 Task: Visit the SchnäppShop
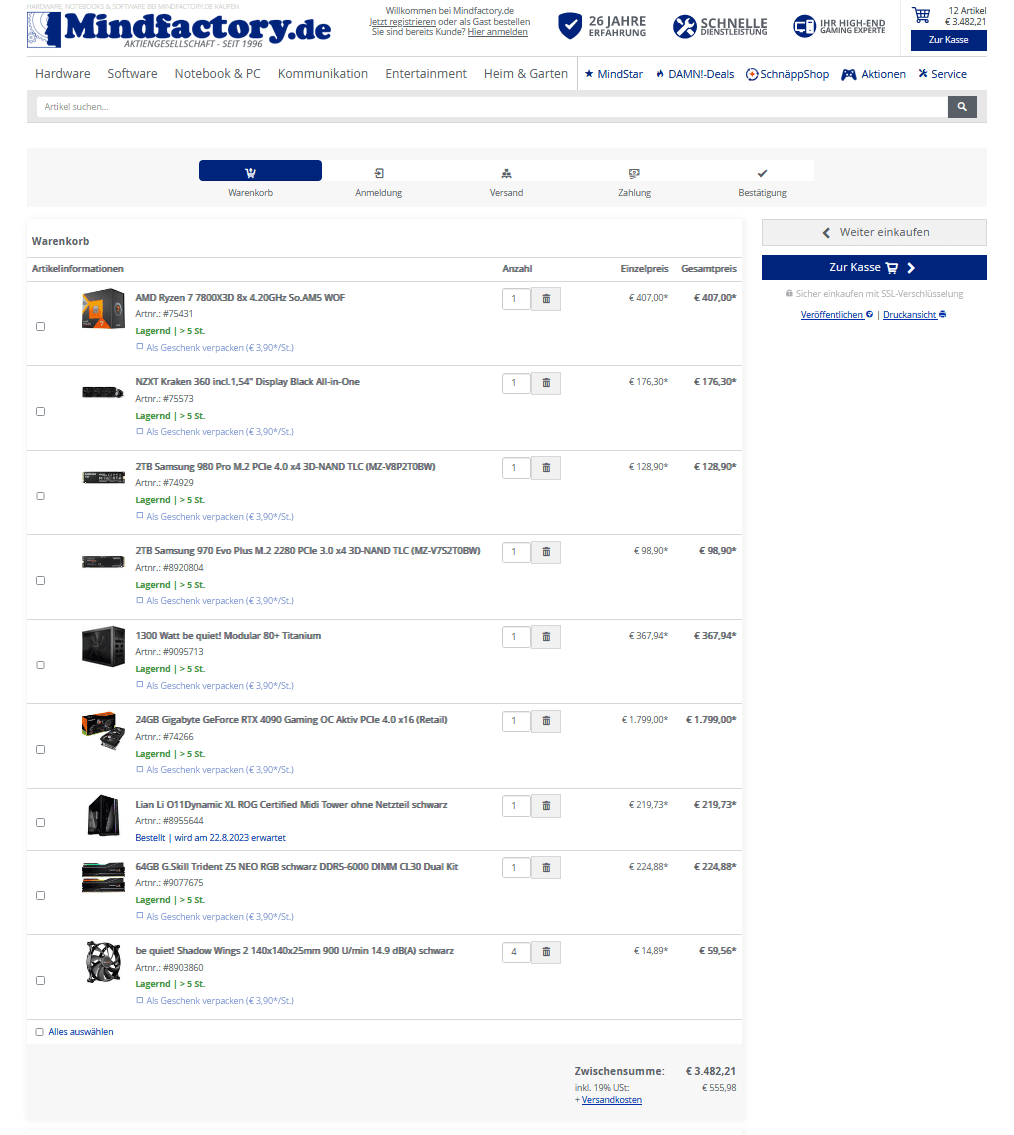(x=787, y=74)
